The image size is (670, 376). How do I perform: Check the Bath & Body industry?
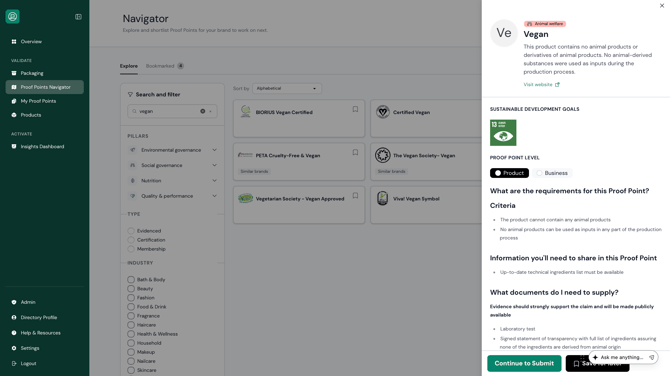point(131,279)
